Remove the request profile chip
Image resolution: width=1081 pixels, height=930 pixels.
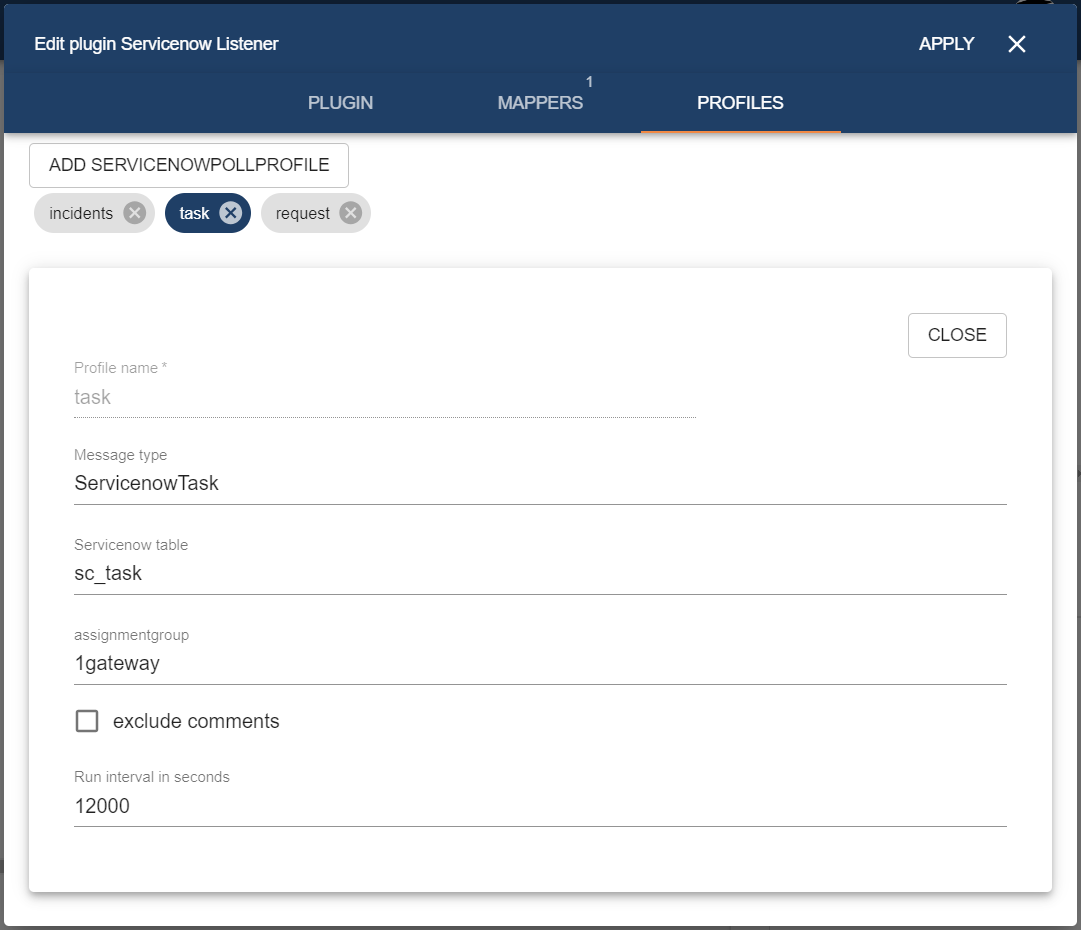(x=350, y=213)
